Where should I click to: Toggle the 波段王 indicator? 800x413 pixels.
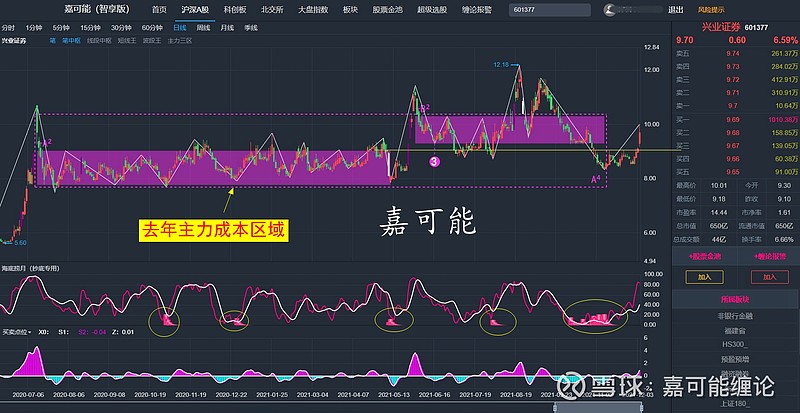152,40
